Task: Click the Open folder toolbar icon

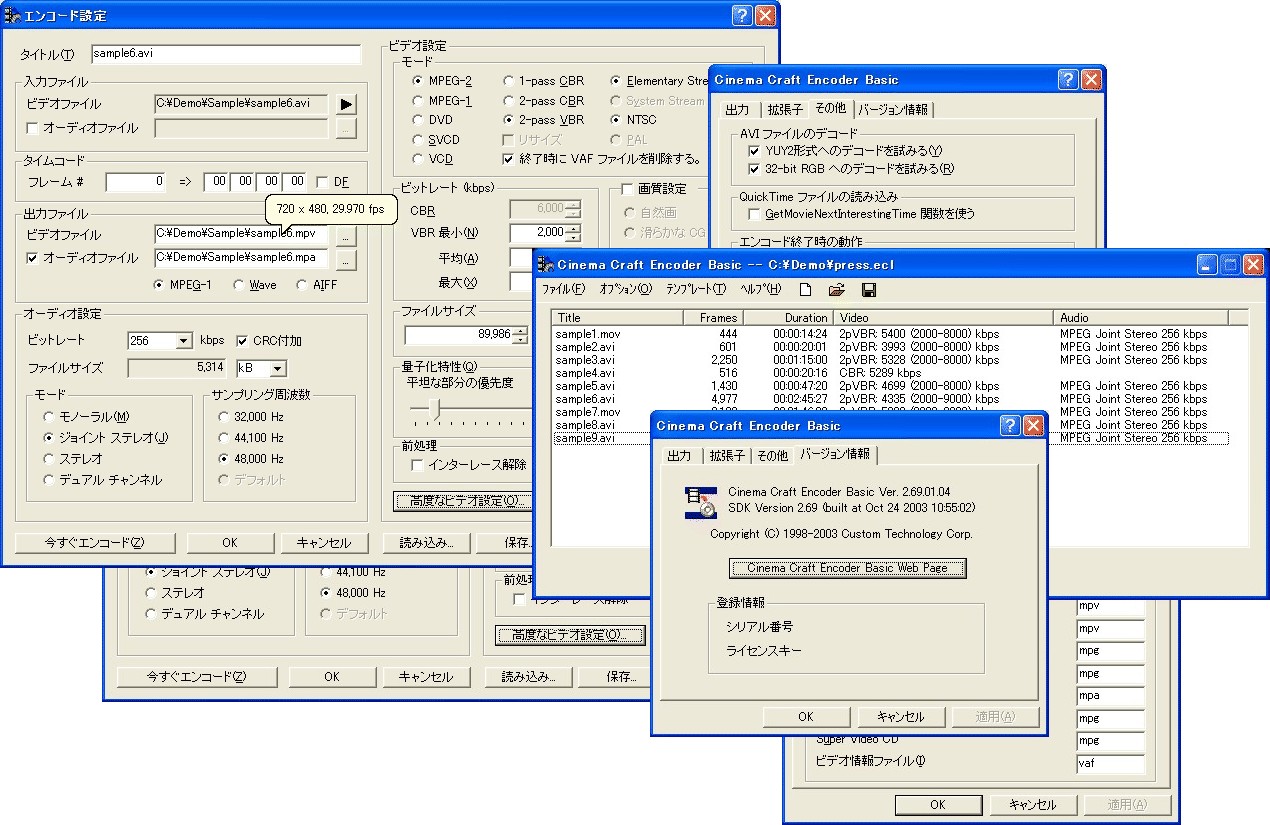Action: [837, 290]
